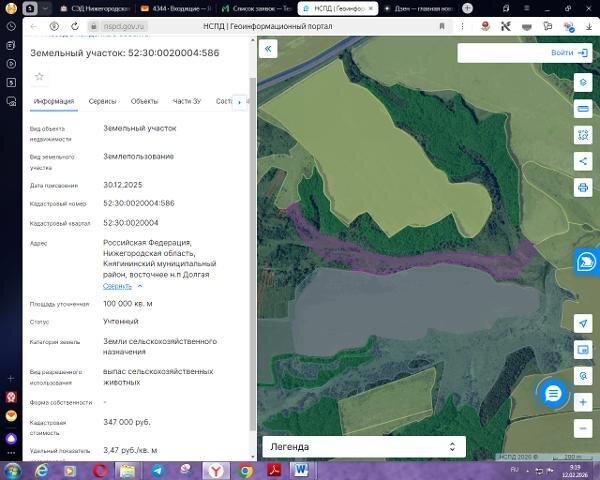Open Windows Start menu orb
Viewport: 600px width, 480px height.
(12, 471)
